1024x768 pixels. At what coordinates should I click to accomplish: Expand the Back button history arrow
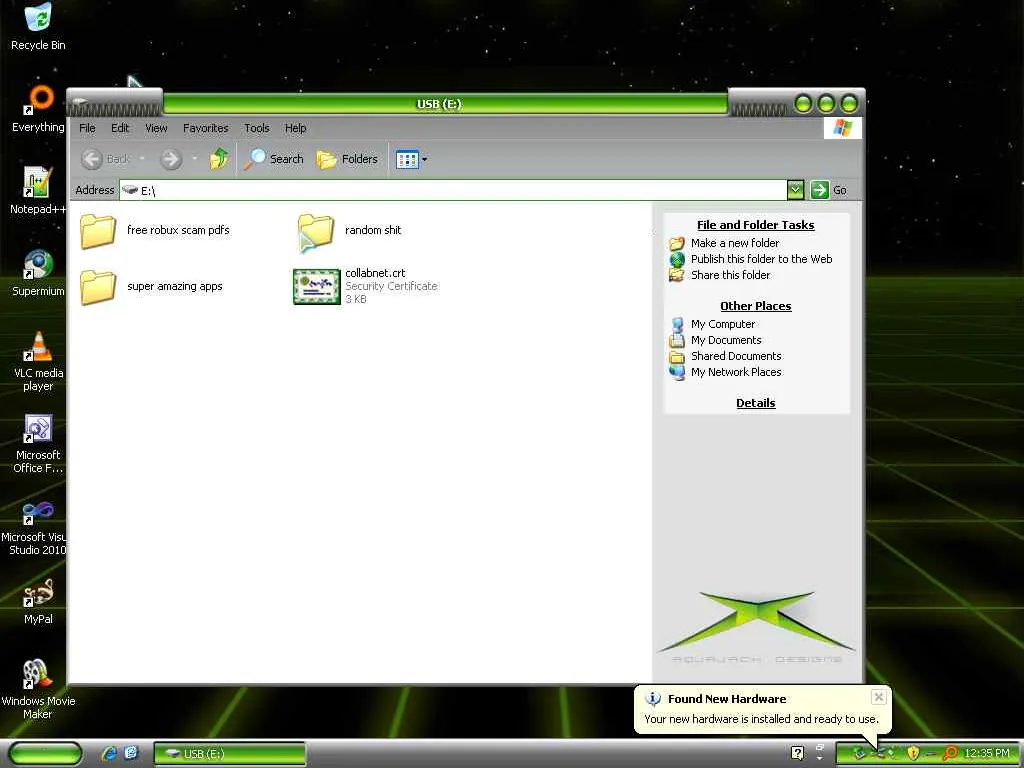[x=142, y=159]
